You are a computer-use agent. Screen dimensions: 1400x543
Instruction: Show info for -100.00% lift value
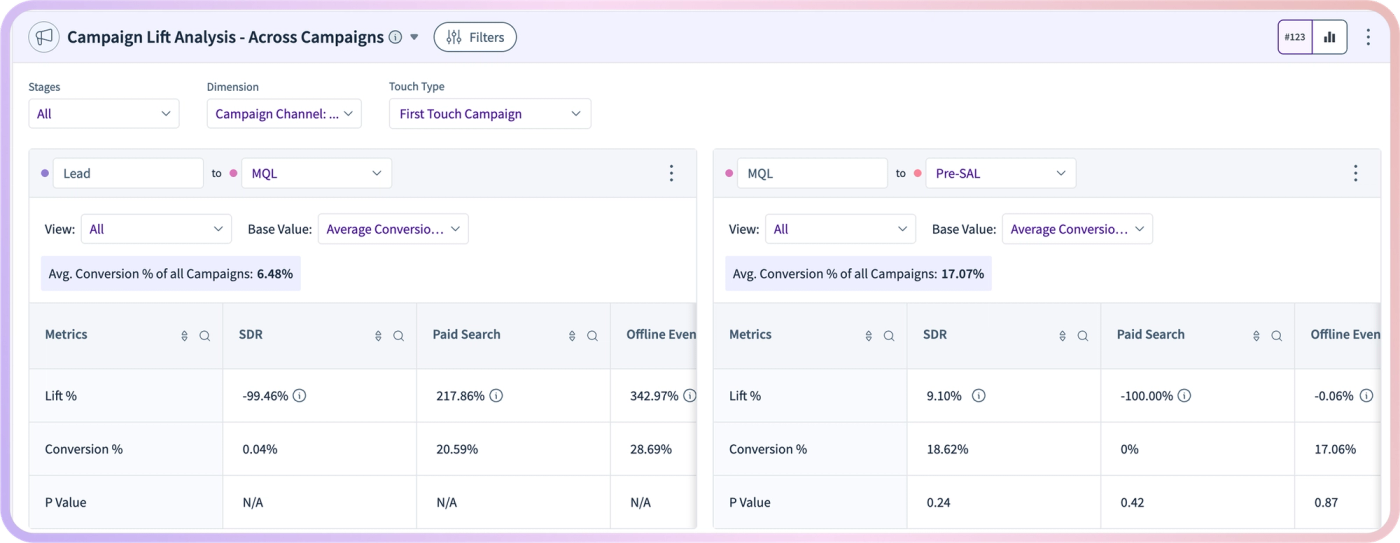[x=1184, y=396]
